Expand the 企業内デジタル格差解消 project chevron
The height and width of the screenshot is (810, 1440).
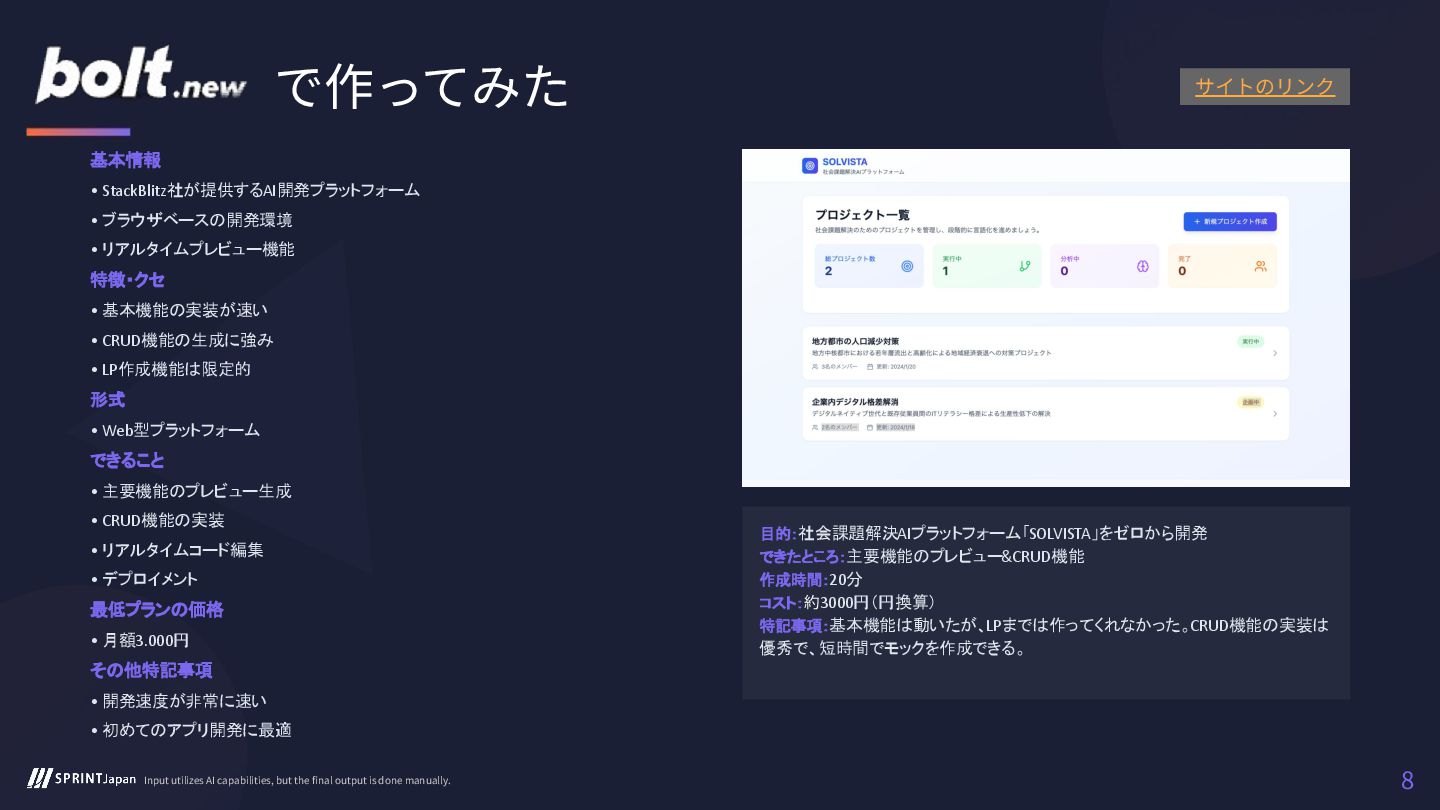point(1275,413)
